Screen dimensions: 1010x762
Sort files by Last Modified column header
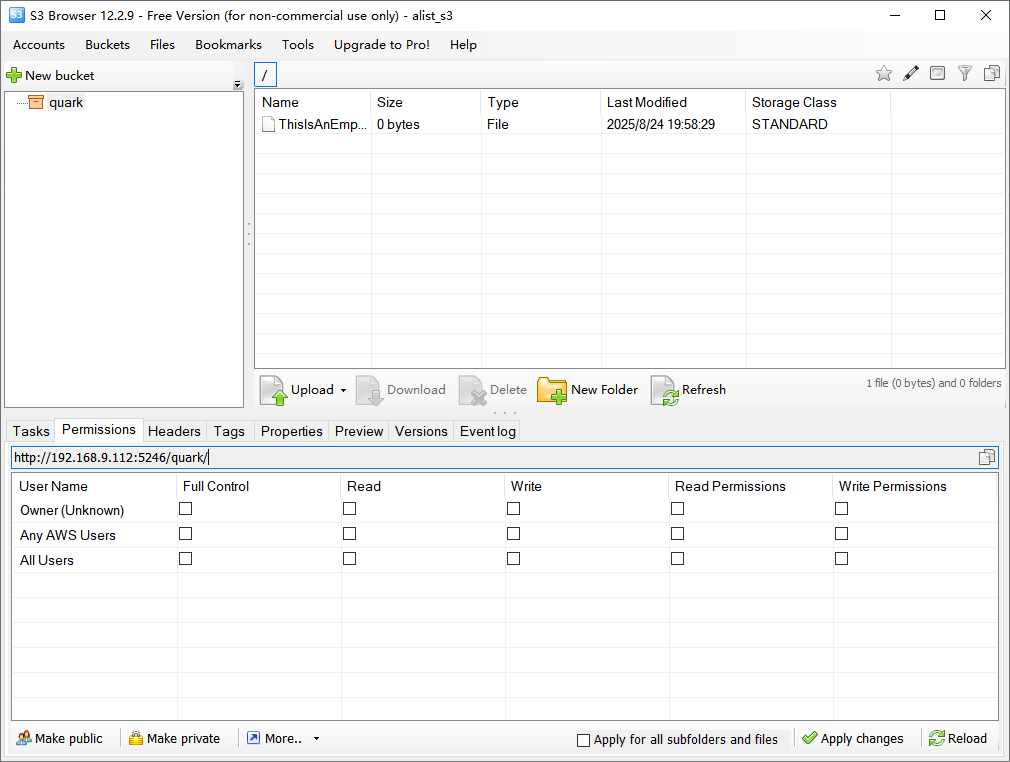[x=672, y=102]
